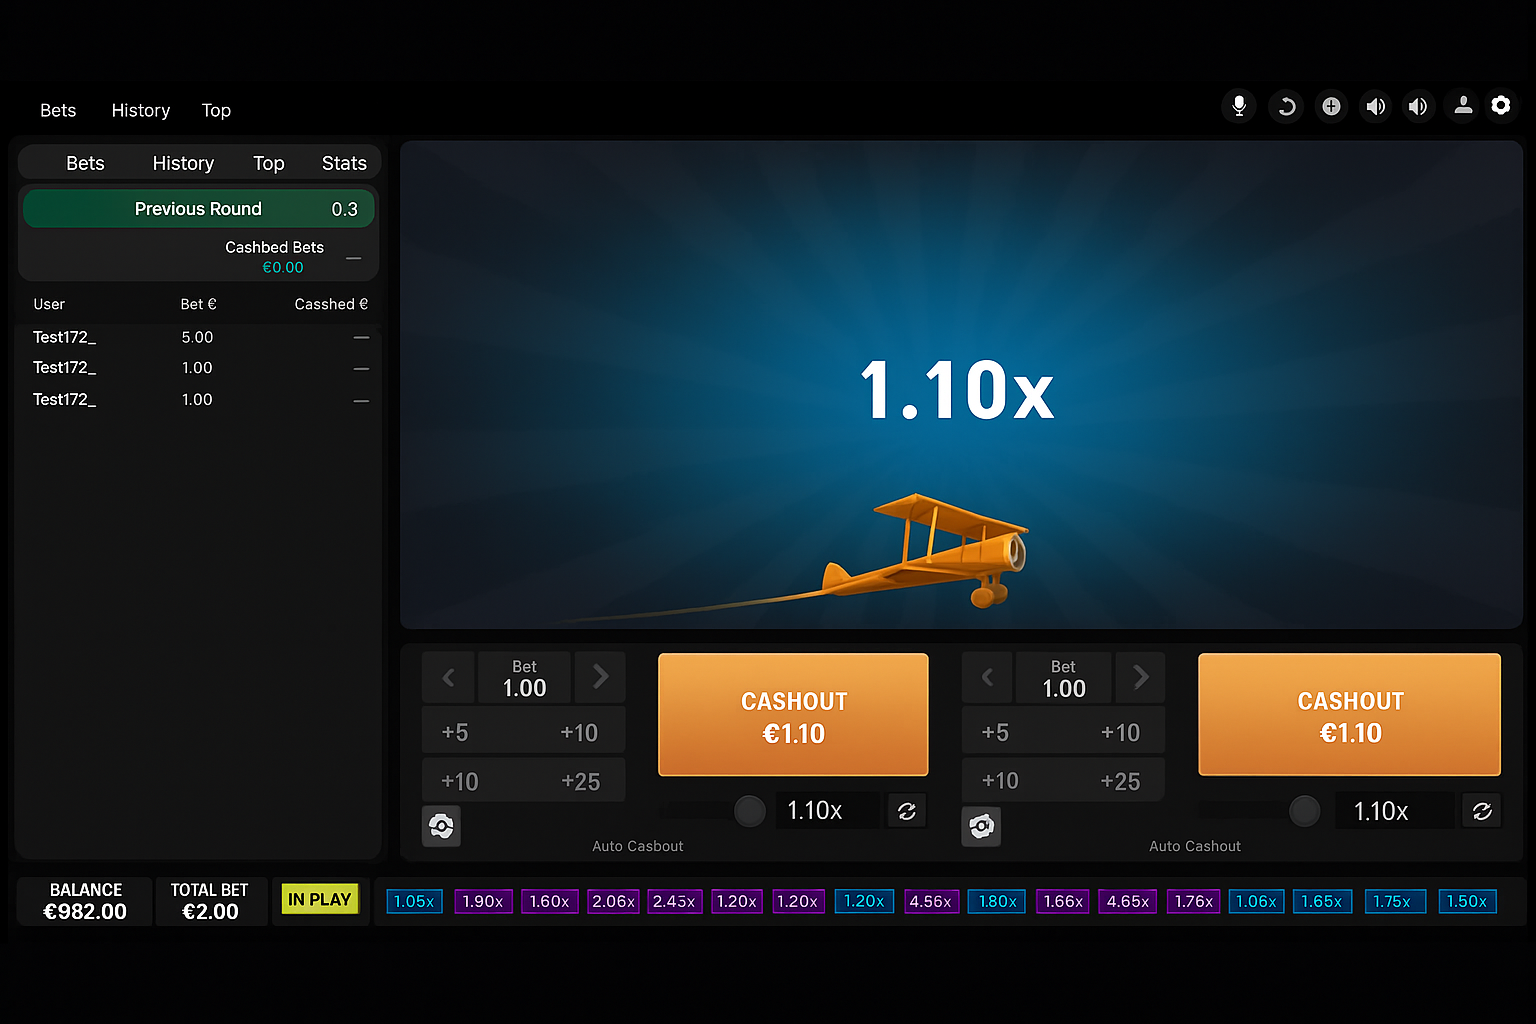This screenshot has height=1024, width=1536.
Task: Select the 4.65x result chip
Action: (x=1128, y=901)
